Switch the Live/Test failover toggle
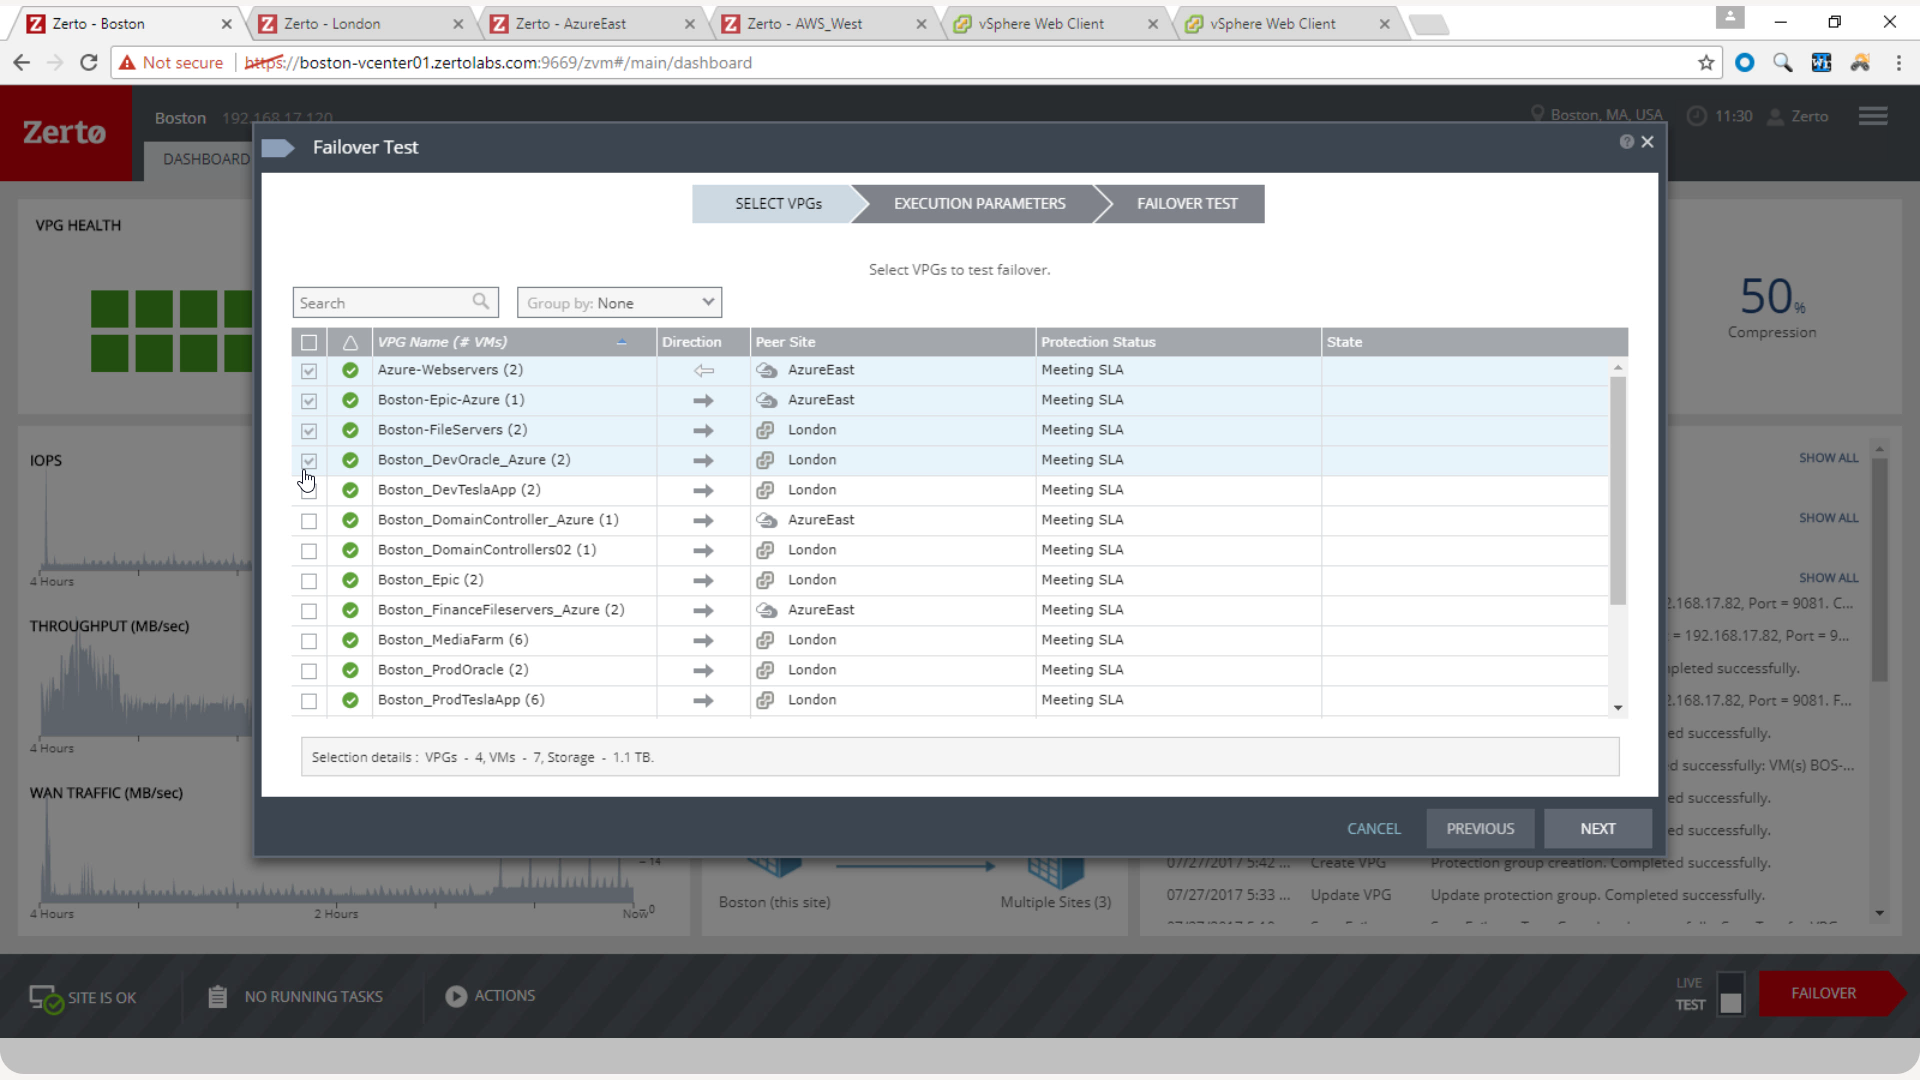 [1731, 994]
